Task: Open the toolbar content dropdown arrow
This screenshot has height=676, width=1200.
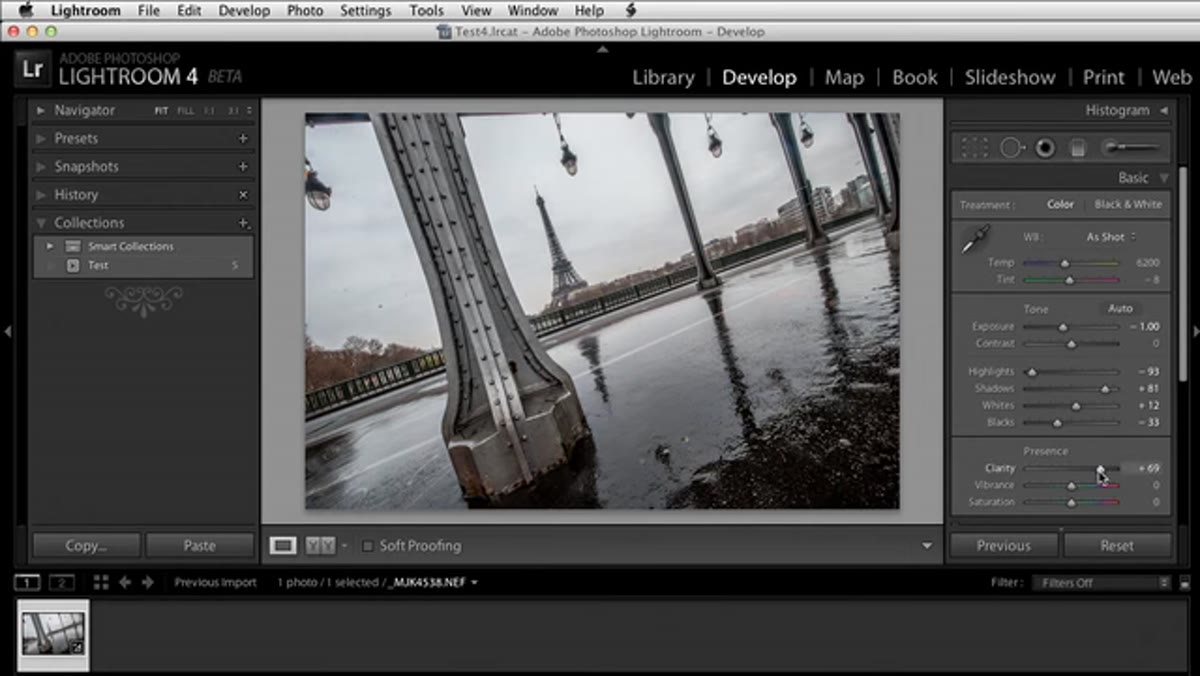Action: 927,546
